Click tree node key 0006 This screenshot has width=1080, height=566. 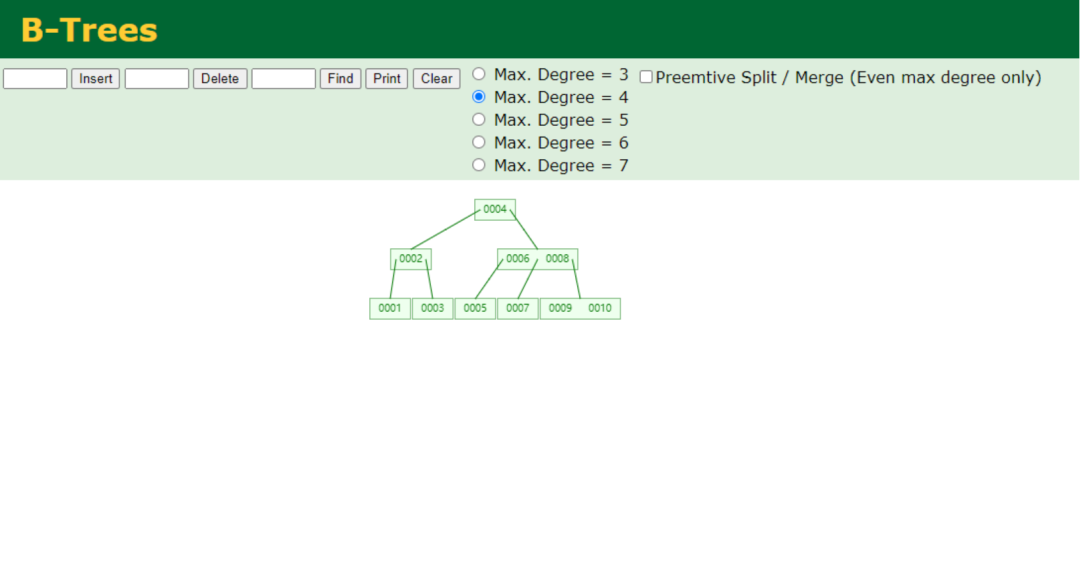[x=517, y=259]
